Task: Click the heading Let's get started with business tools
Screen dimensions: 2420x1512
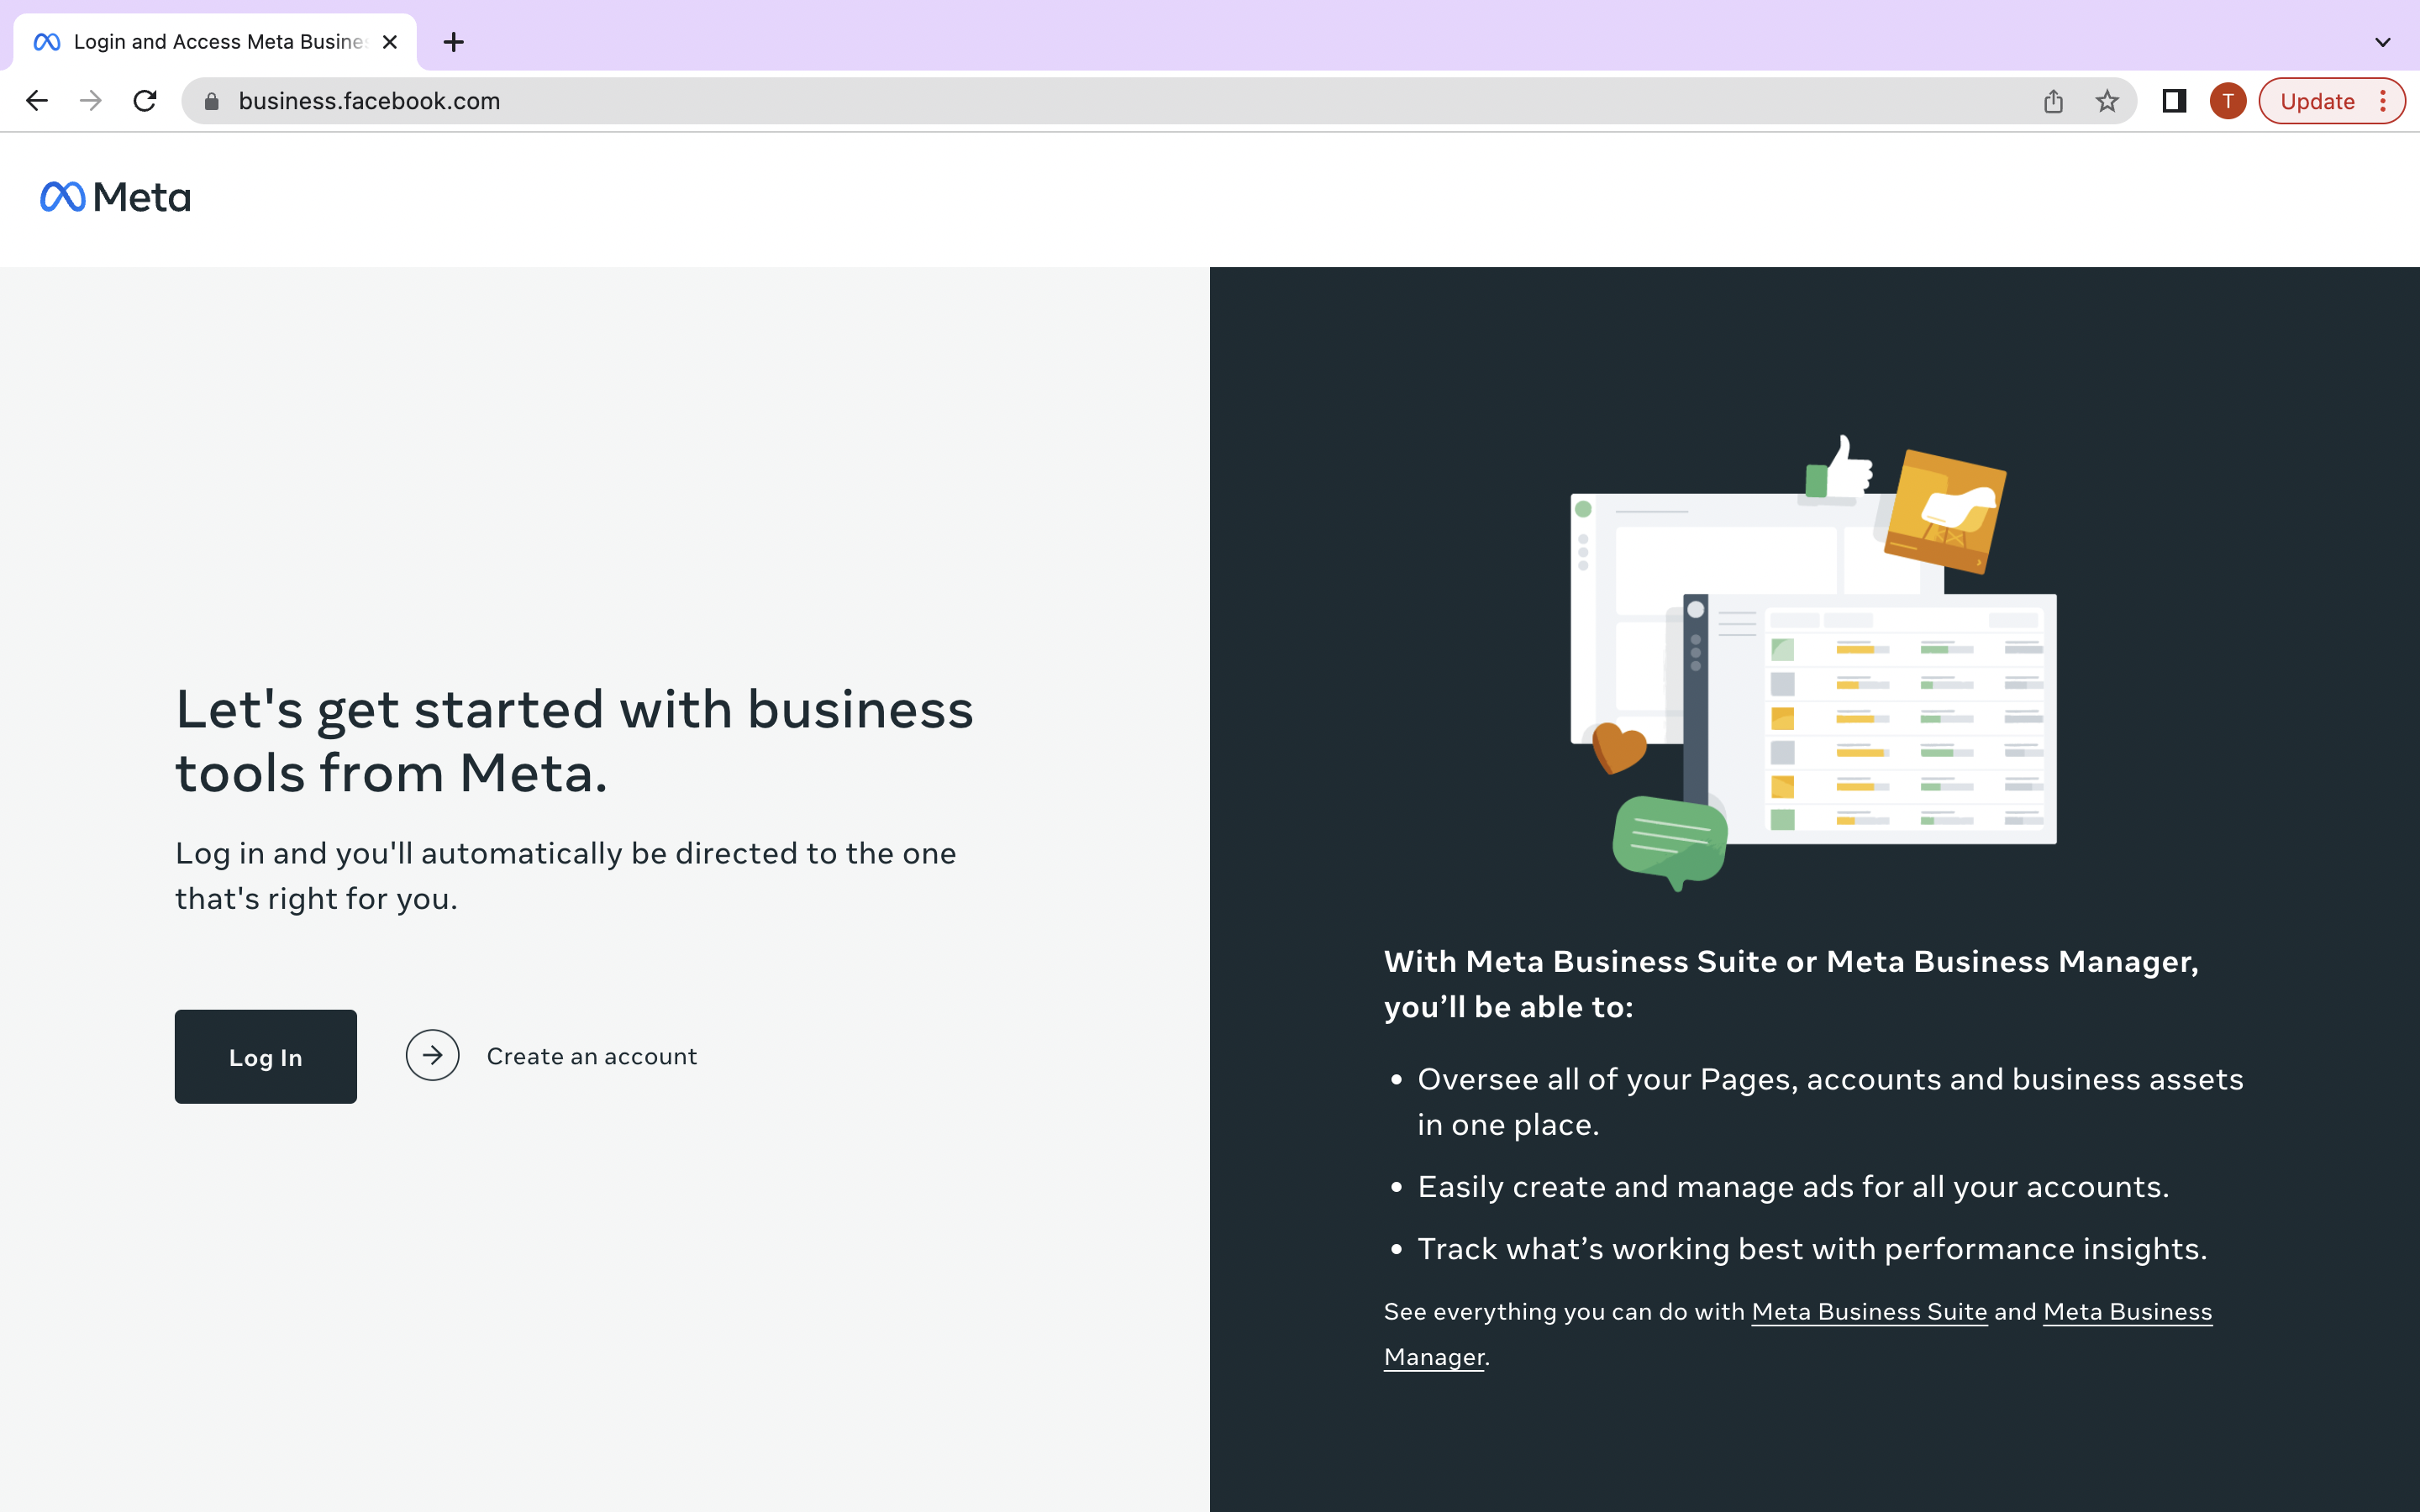Action: tap(574, 741)
